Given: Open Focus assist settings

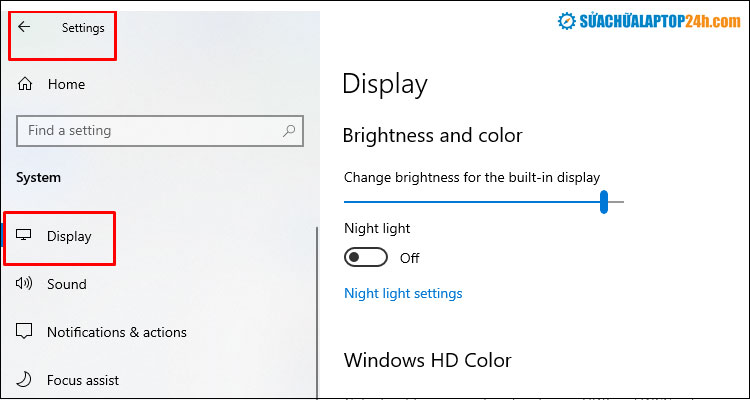Looking at the screenshot, I should click(83, 380).
